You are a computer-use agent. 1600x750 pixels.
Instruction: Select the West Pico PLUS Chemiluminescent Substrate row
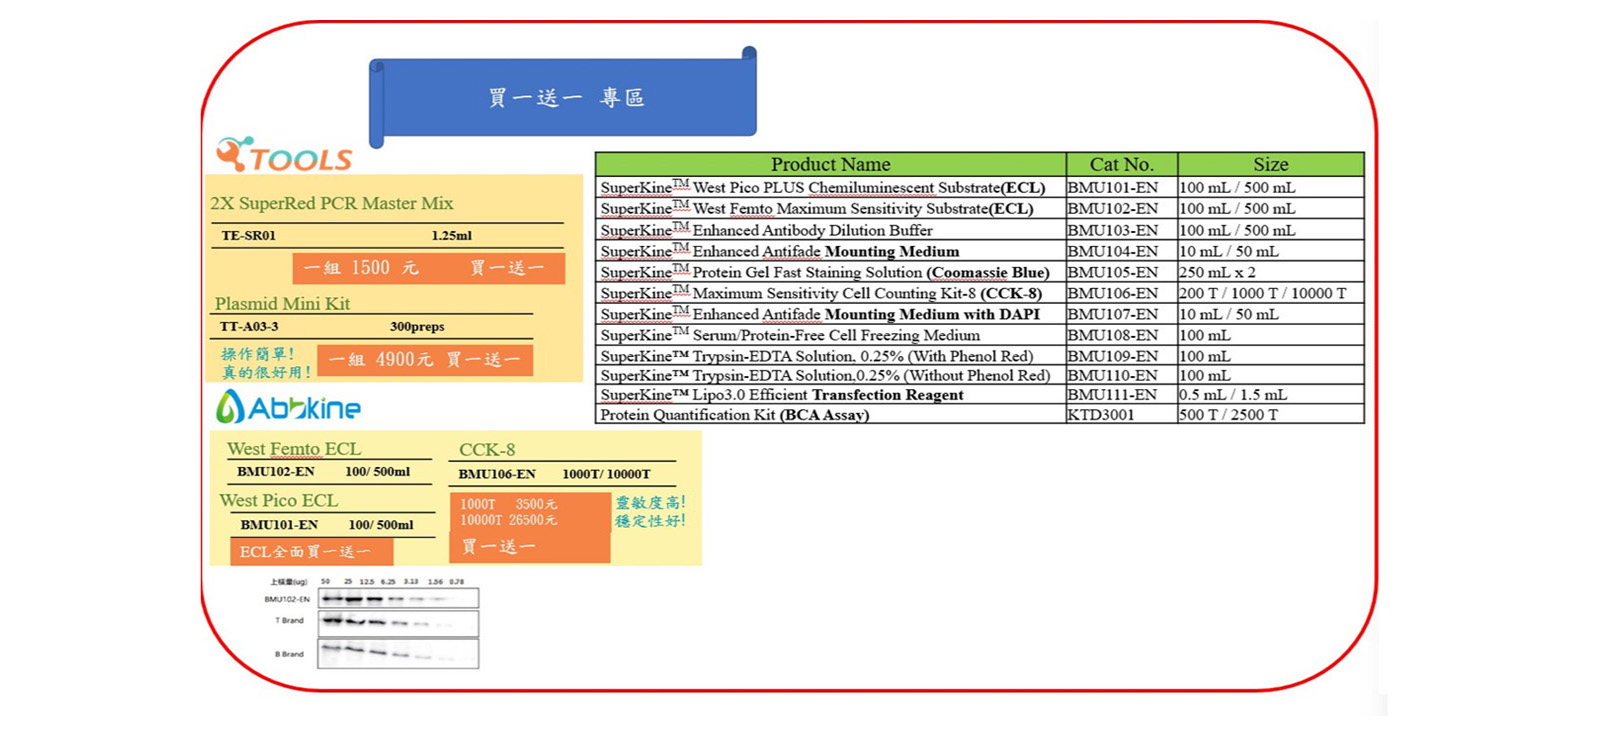pos(980,187)
